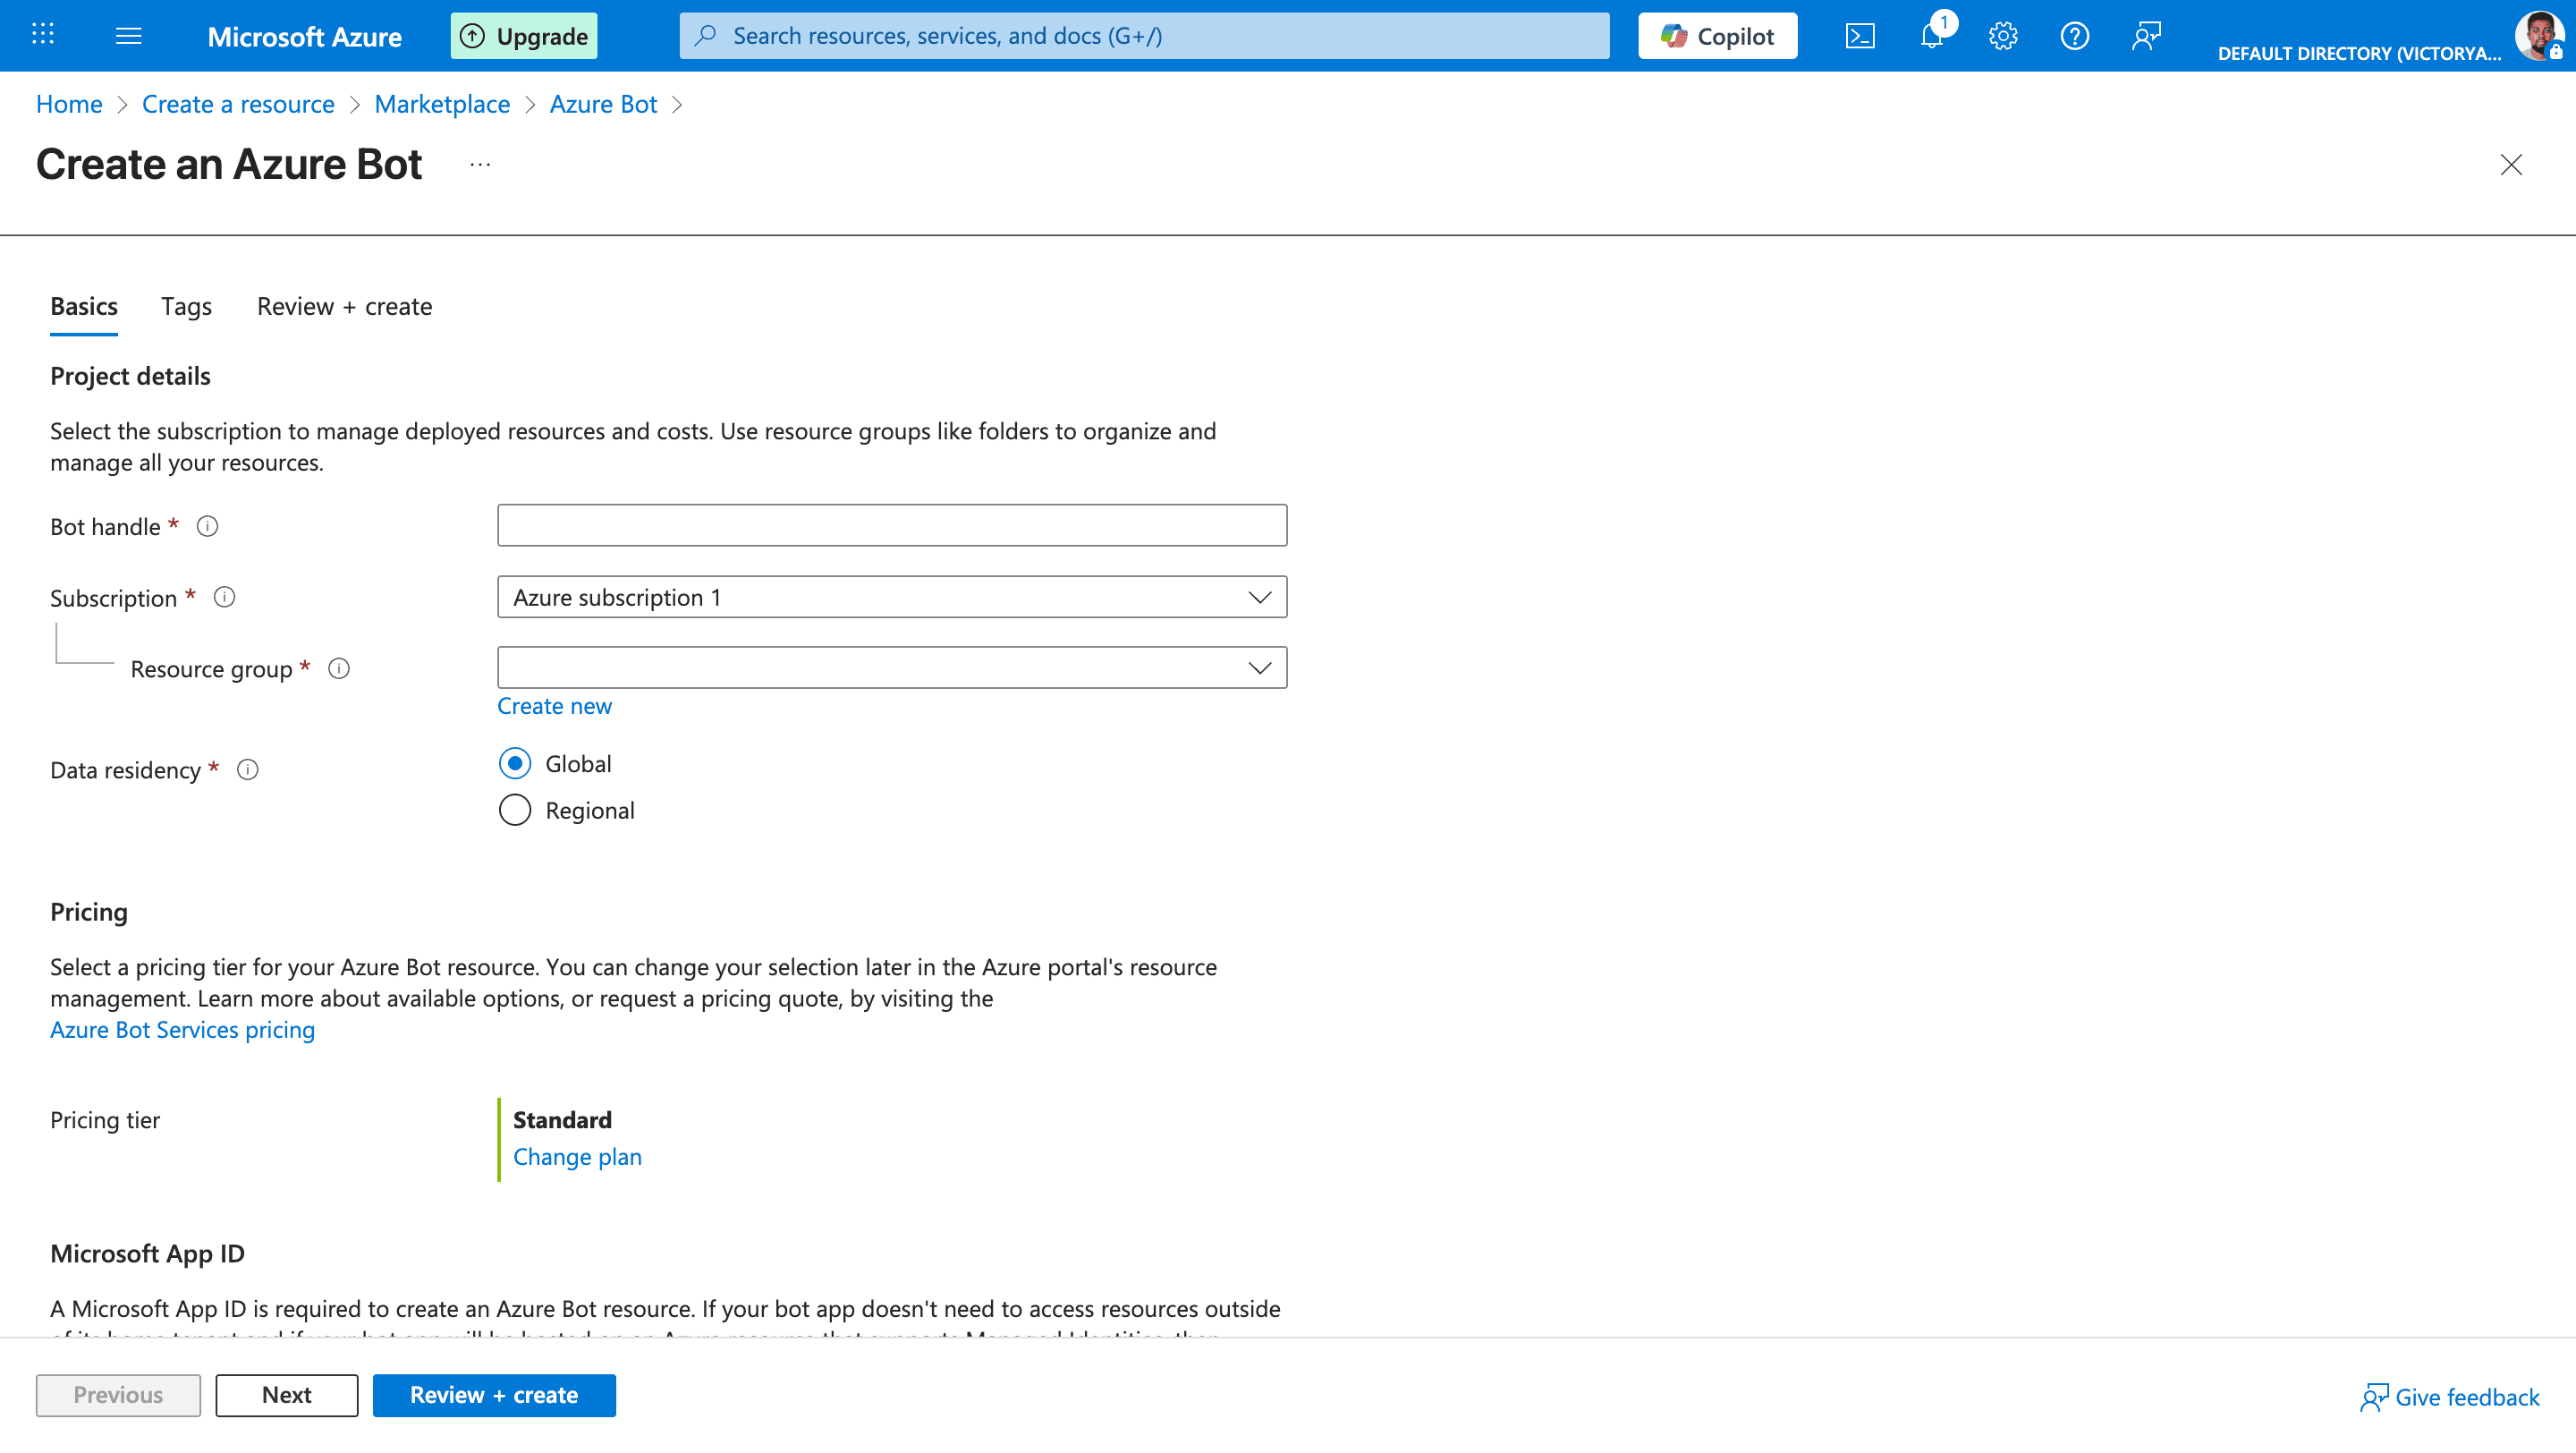Click the Microsoft Azure logo text

[304, 37]
